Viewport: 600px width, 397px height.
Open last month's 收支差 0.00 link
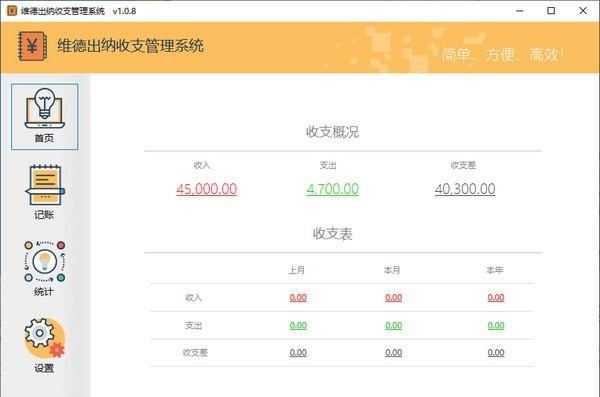pyautogui.click(x=298, y=353)
